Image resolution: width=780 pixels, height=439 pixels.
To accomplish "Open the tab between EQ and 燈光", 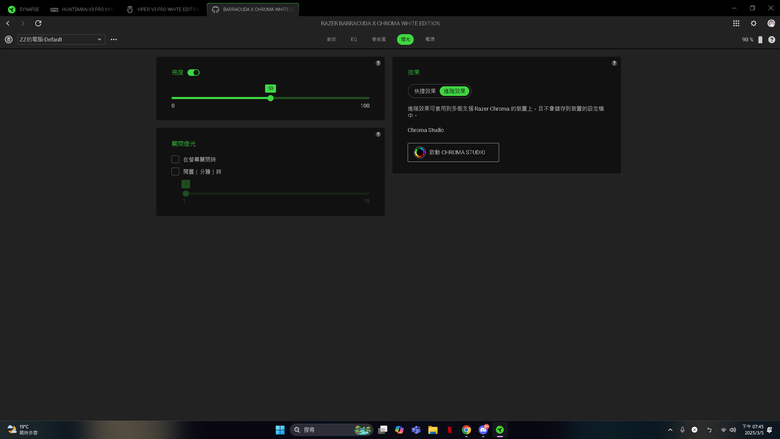I will point(379,39).
